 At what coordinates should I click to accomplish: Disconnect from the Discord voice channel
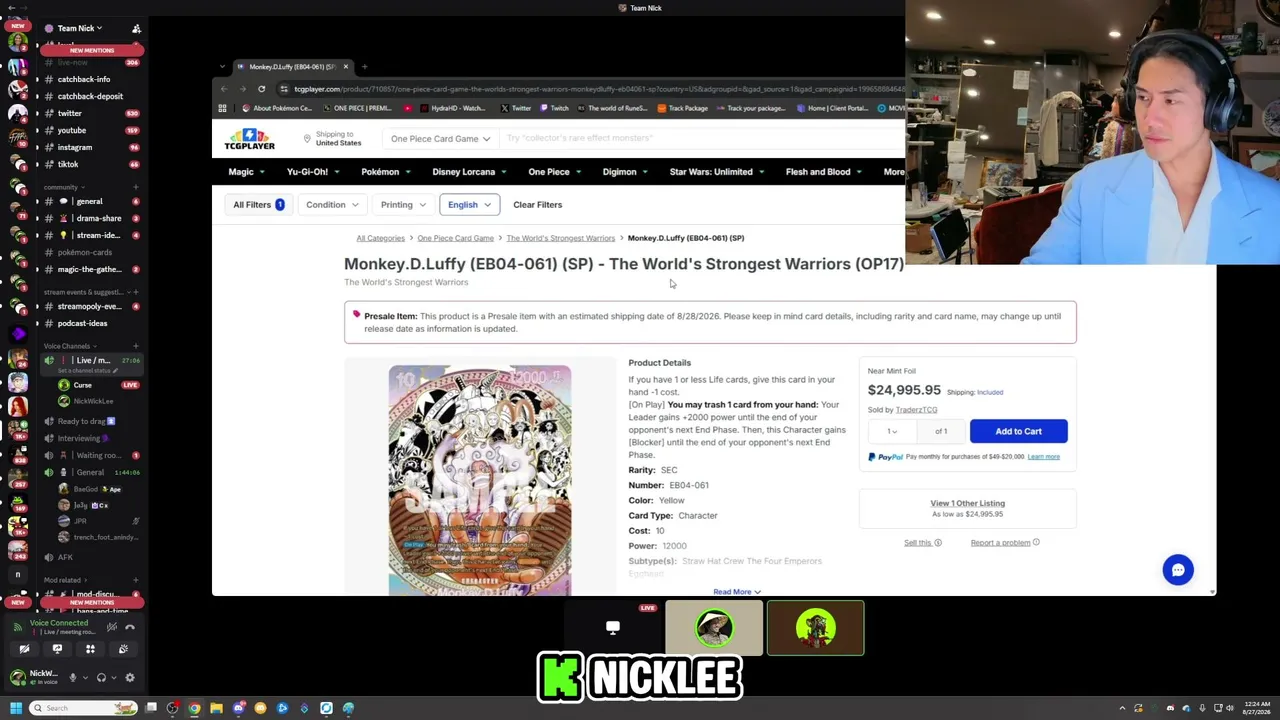point(130,627)
